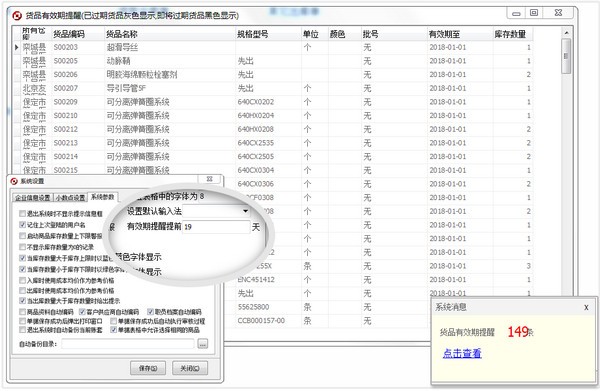Click the row indicator arrow of row S00203
Viewport: 600px width, 391px height.
pos(16,47)
